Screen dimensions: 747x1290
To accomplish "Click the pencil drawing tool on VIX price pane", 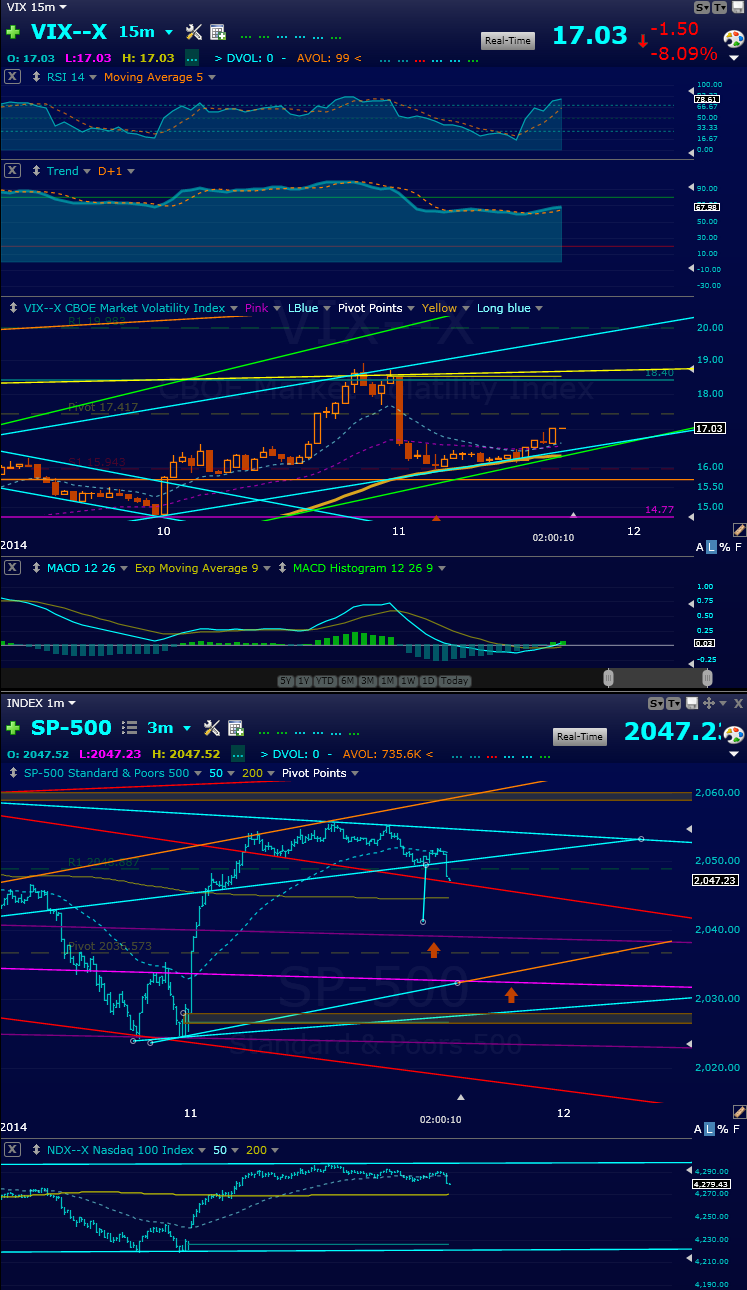I will tap(739, 529).
